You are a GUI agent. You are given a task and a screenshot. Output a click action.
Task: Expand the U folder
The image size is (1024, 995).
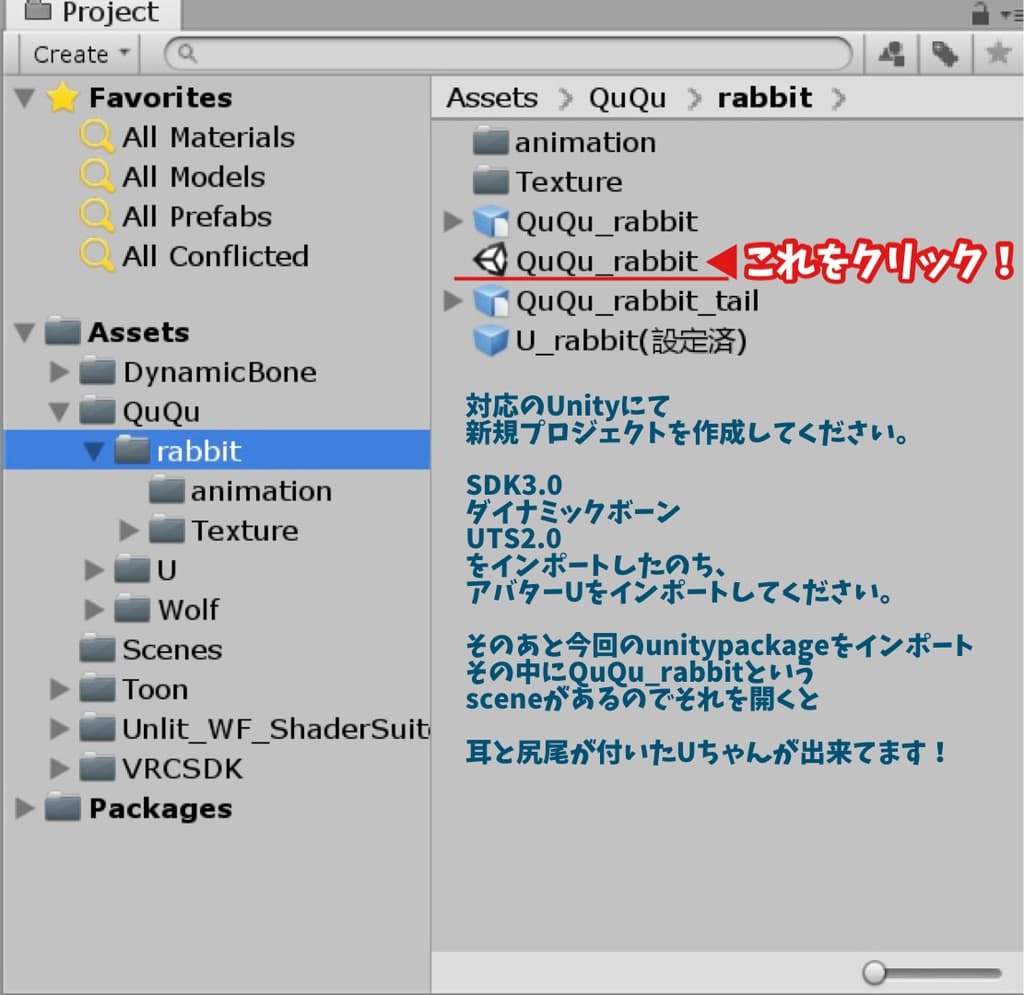point(94,571)
